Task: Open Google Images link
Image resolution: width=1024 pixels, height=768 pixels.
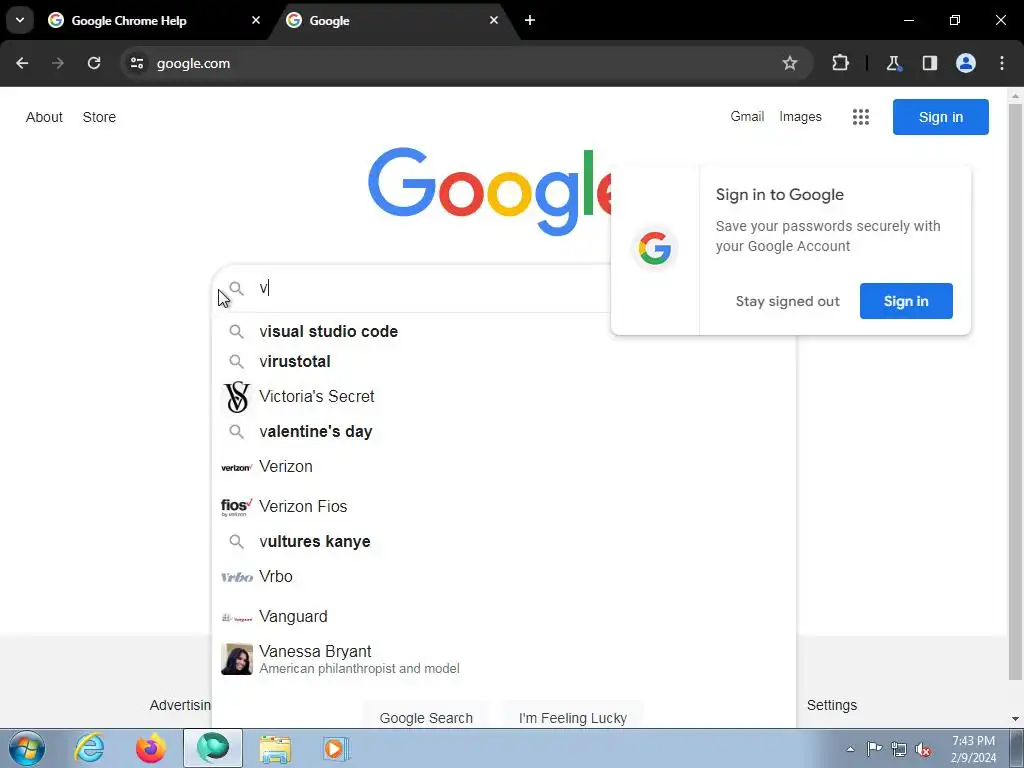Action: pyautogui.click(x=800, y=116)
